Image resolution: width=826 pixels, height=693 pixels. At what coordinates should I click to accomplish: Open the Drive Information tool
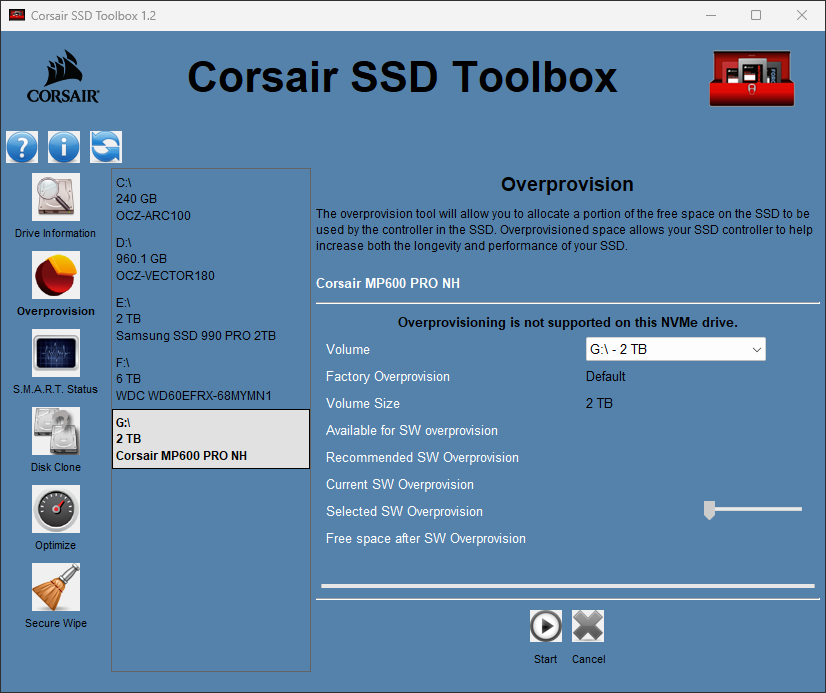(x=56, y=197)
